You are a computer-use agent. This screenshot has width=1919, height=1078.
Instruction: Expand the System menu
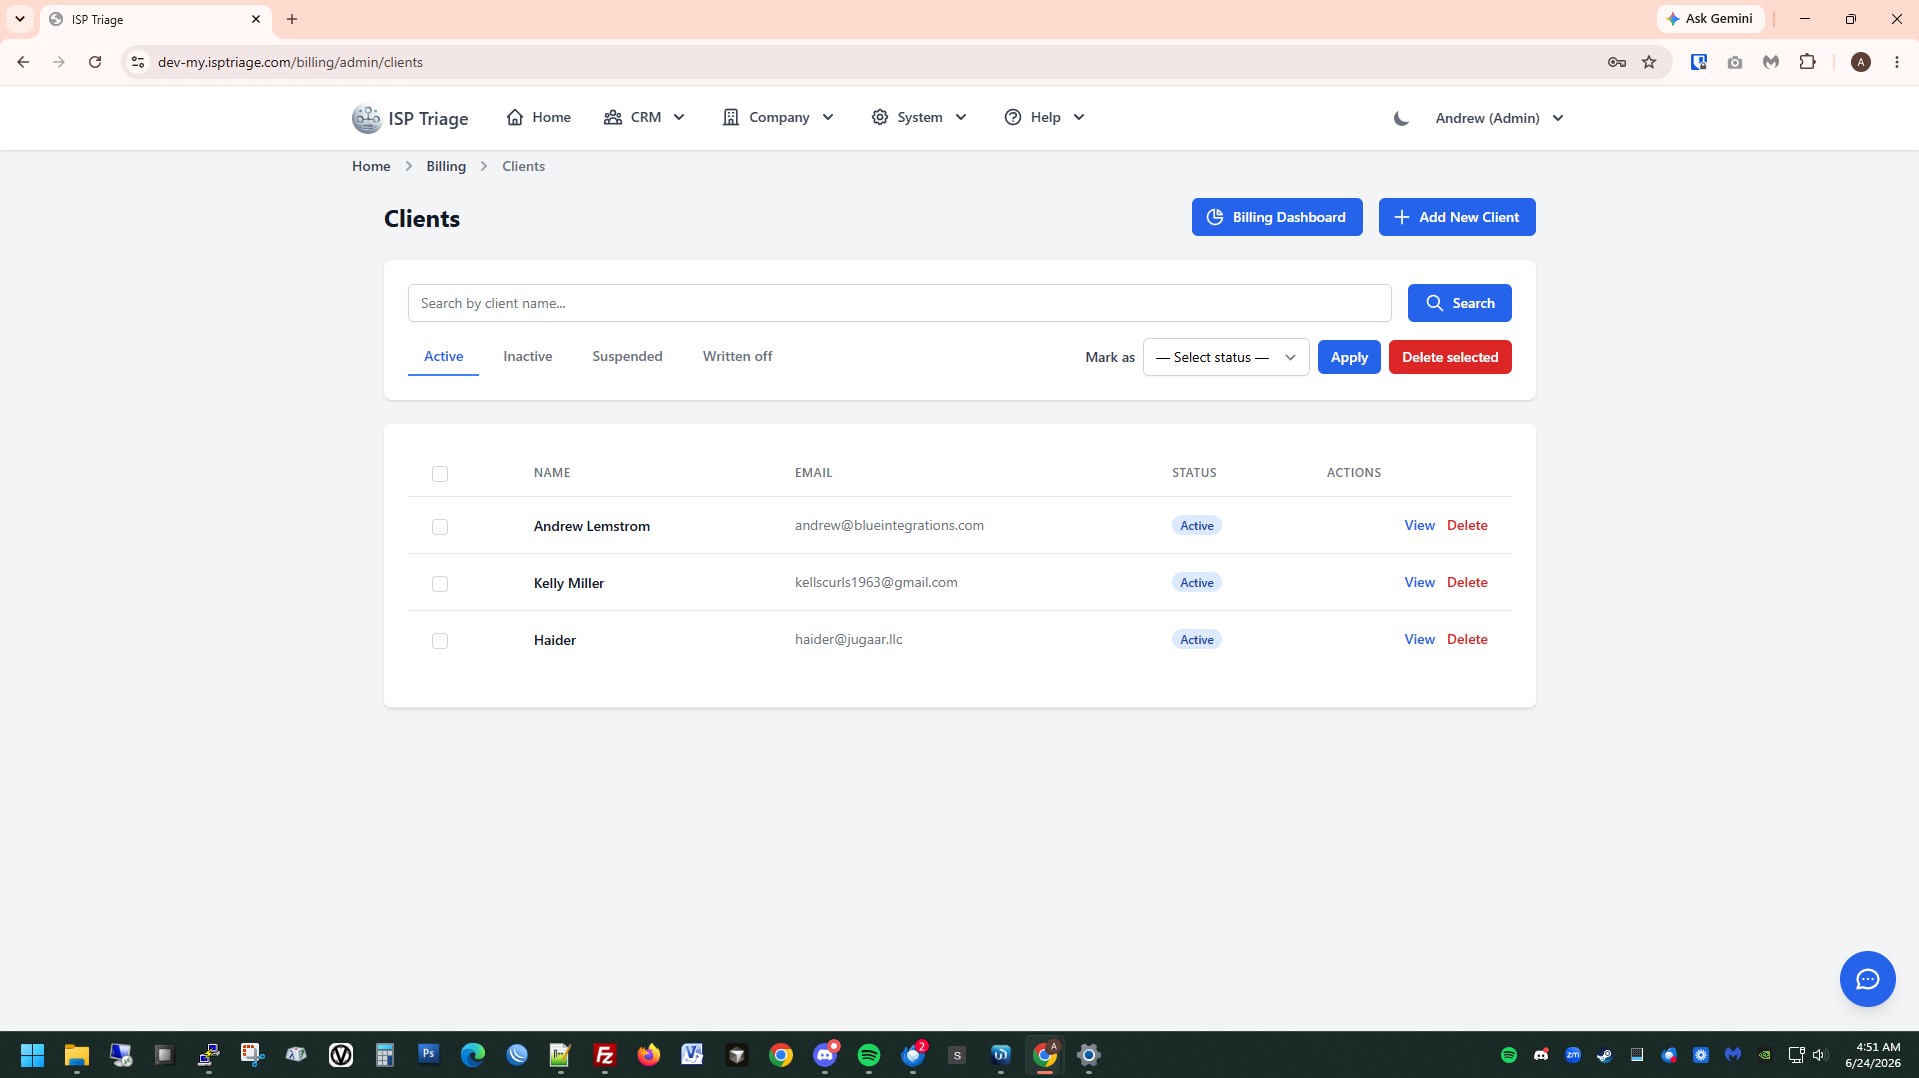(919, 118)
